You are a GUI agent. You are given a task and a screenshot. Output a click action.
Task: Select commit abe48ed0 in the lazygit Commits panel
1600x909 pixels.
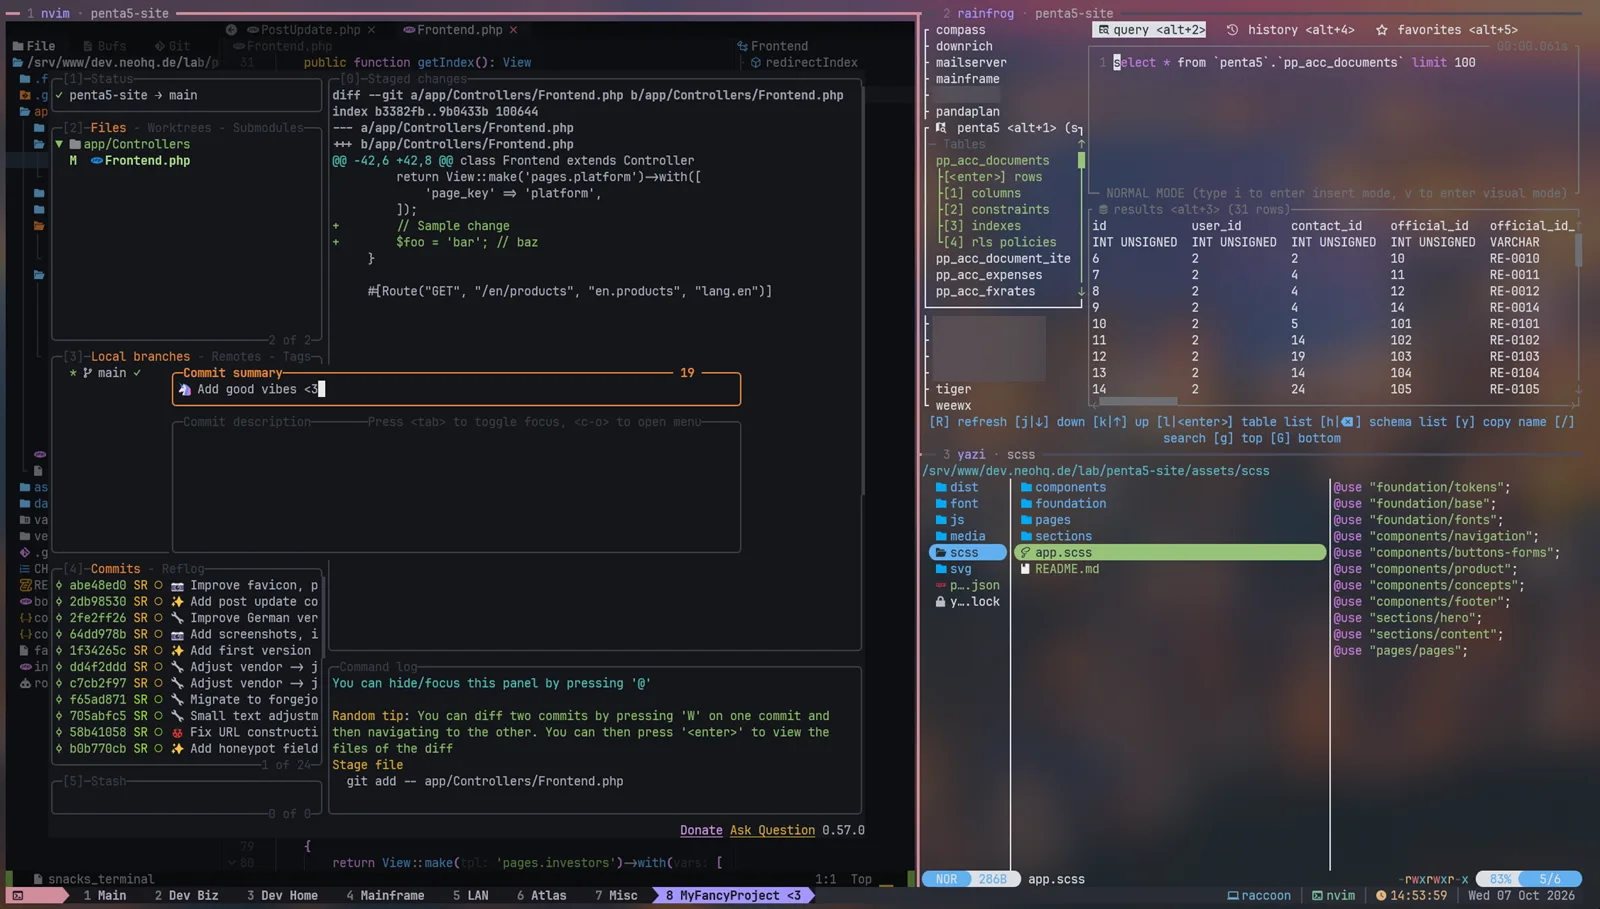click(x=187, y=585)
